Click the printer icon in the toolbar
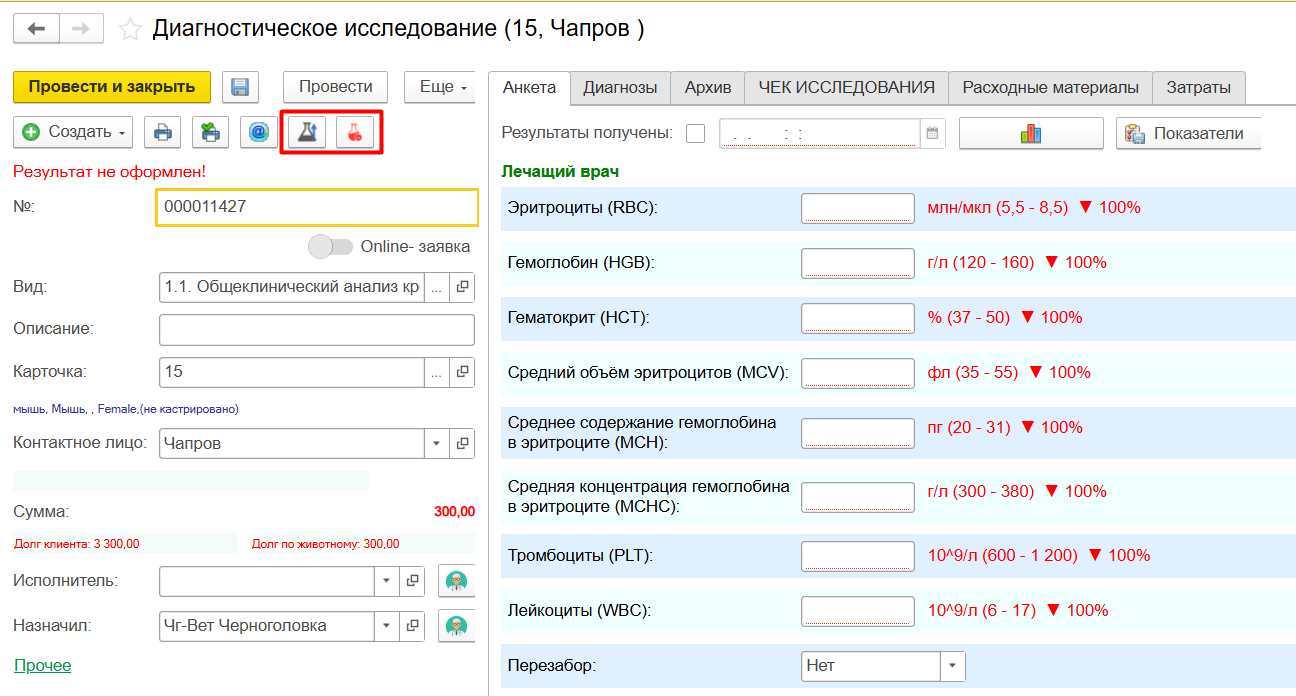1296x696 pixels. [x=162, y=132]
